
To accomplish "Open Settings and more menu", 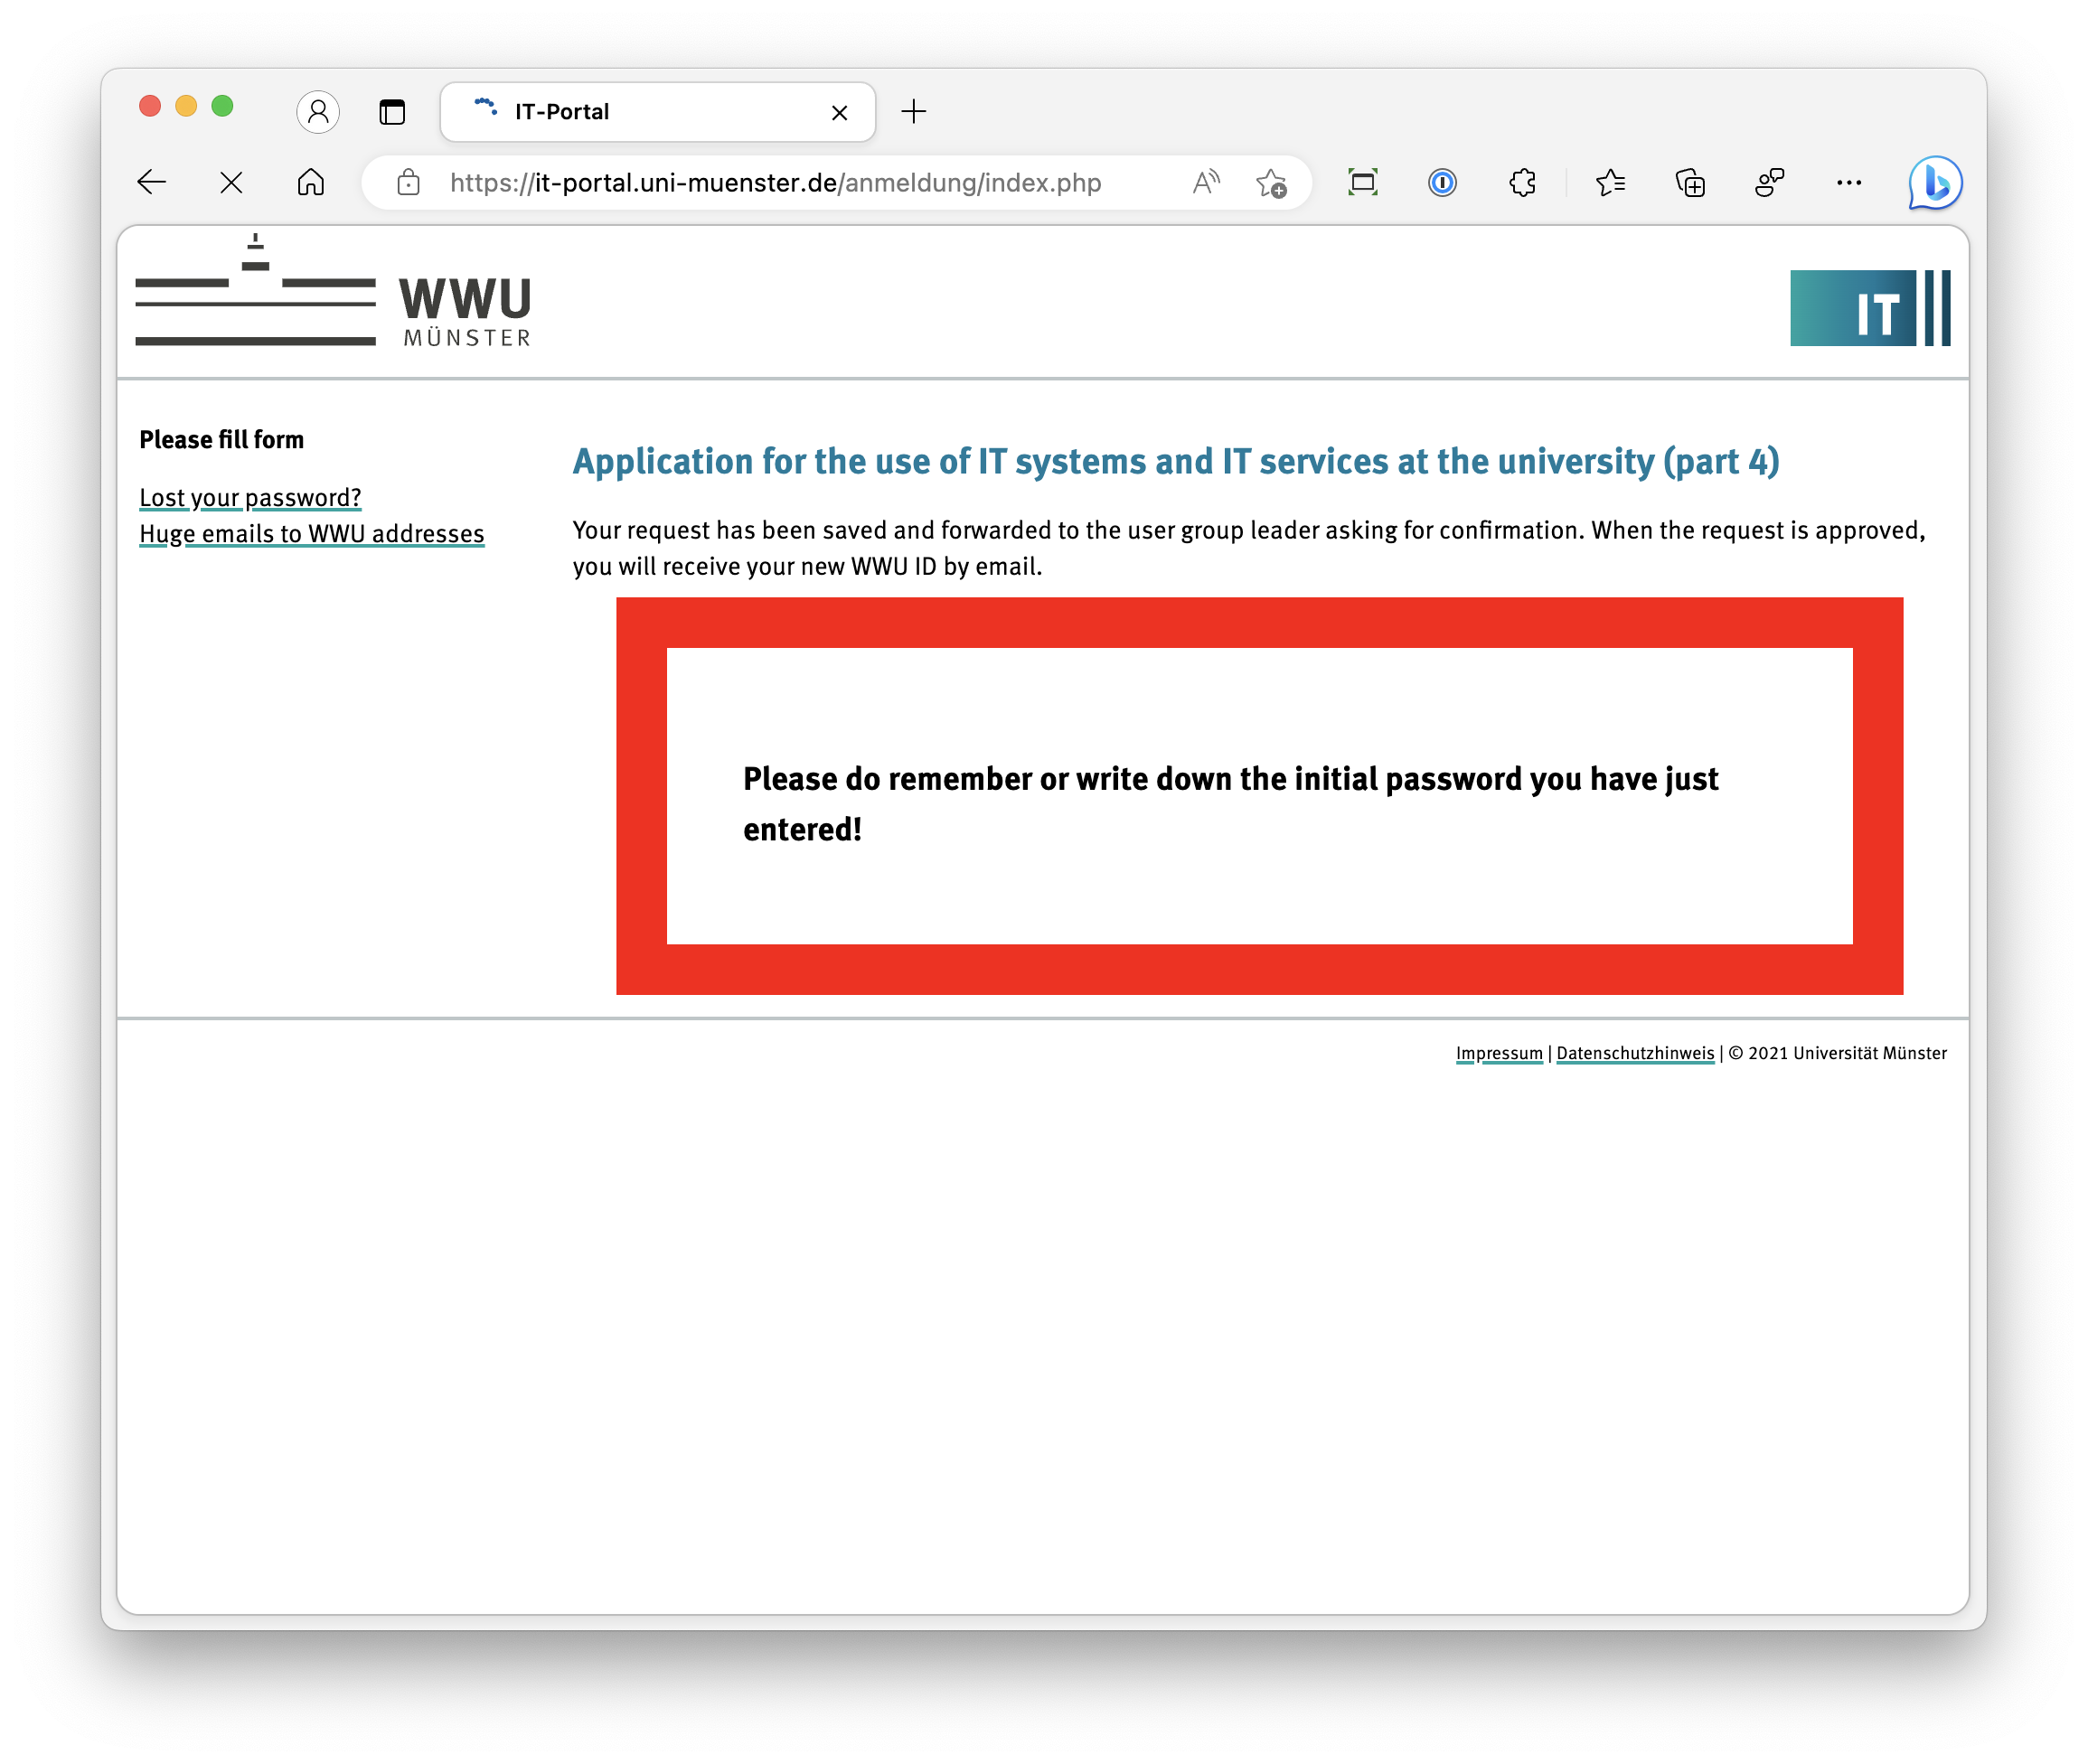I will 1849,182.
